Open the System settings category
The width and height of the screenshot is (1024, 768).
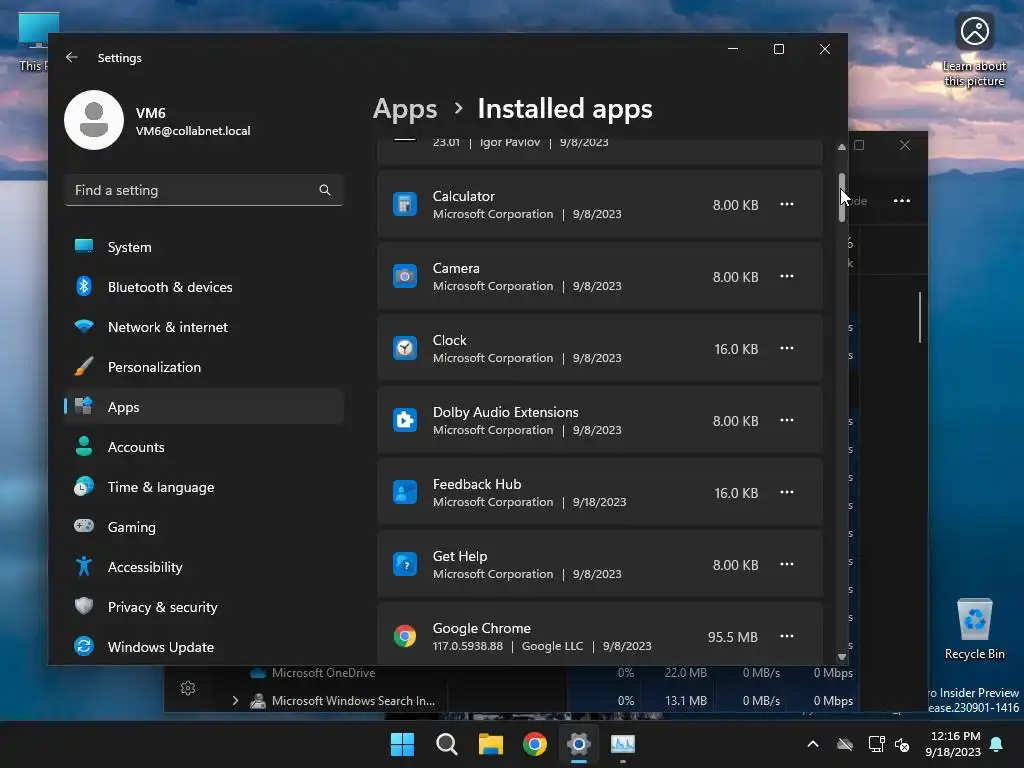tap(204, 247)
